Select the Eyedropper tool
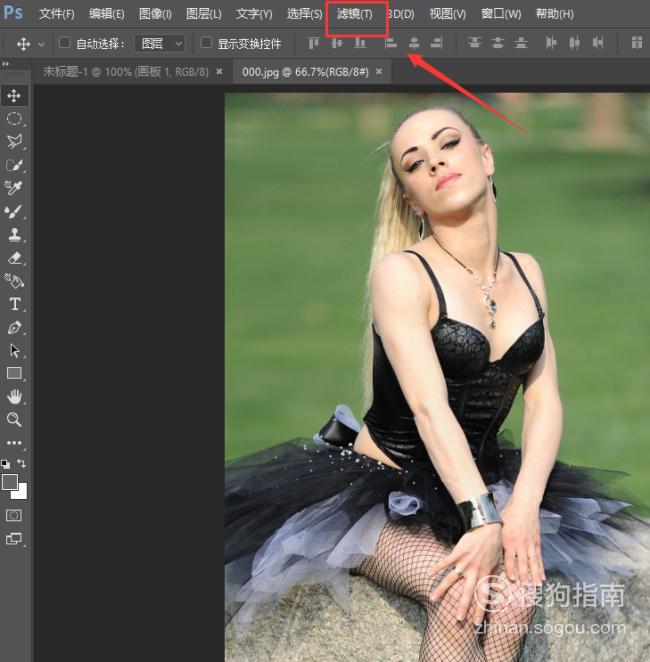The image size is (650, 662). pyautogui.click(x=14, y=187)
